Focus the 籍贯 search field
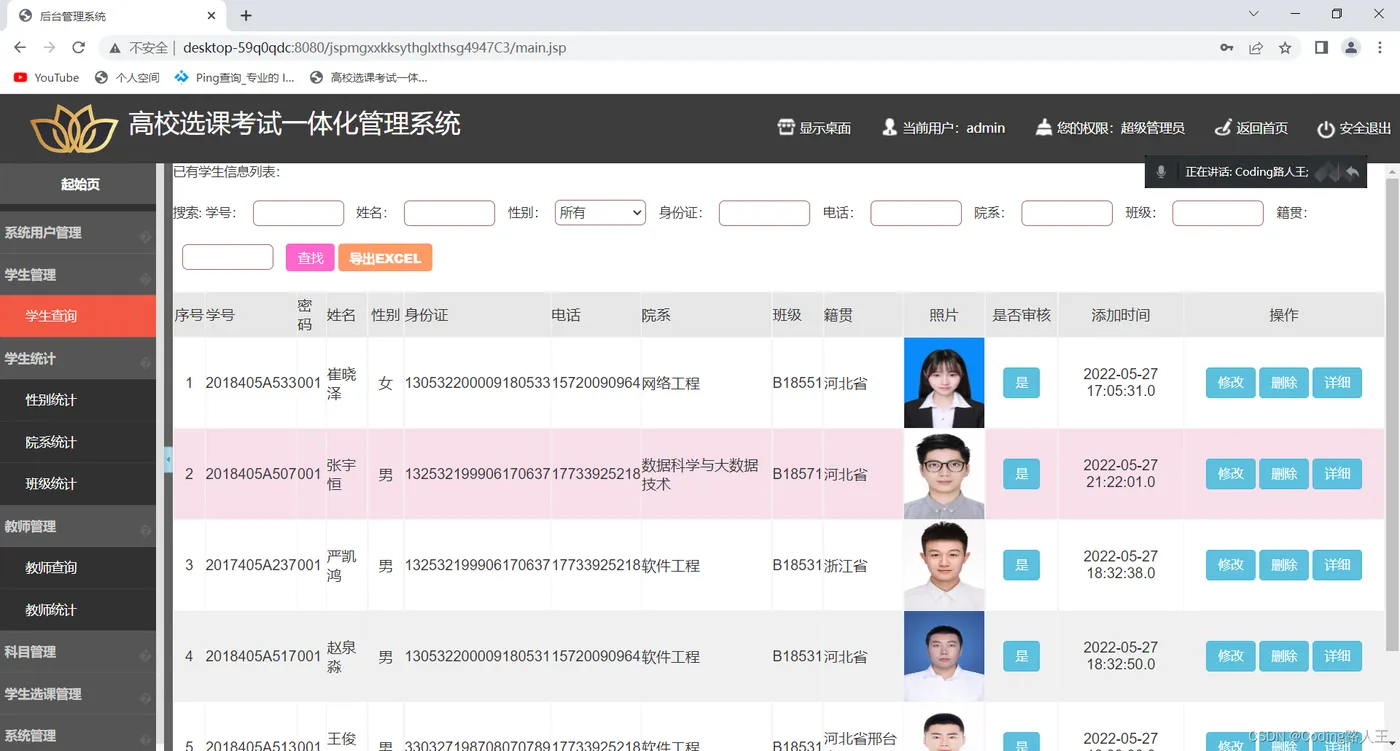The height and width of the screenshot is (751, 1400). (228, 257)
